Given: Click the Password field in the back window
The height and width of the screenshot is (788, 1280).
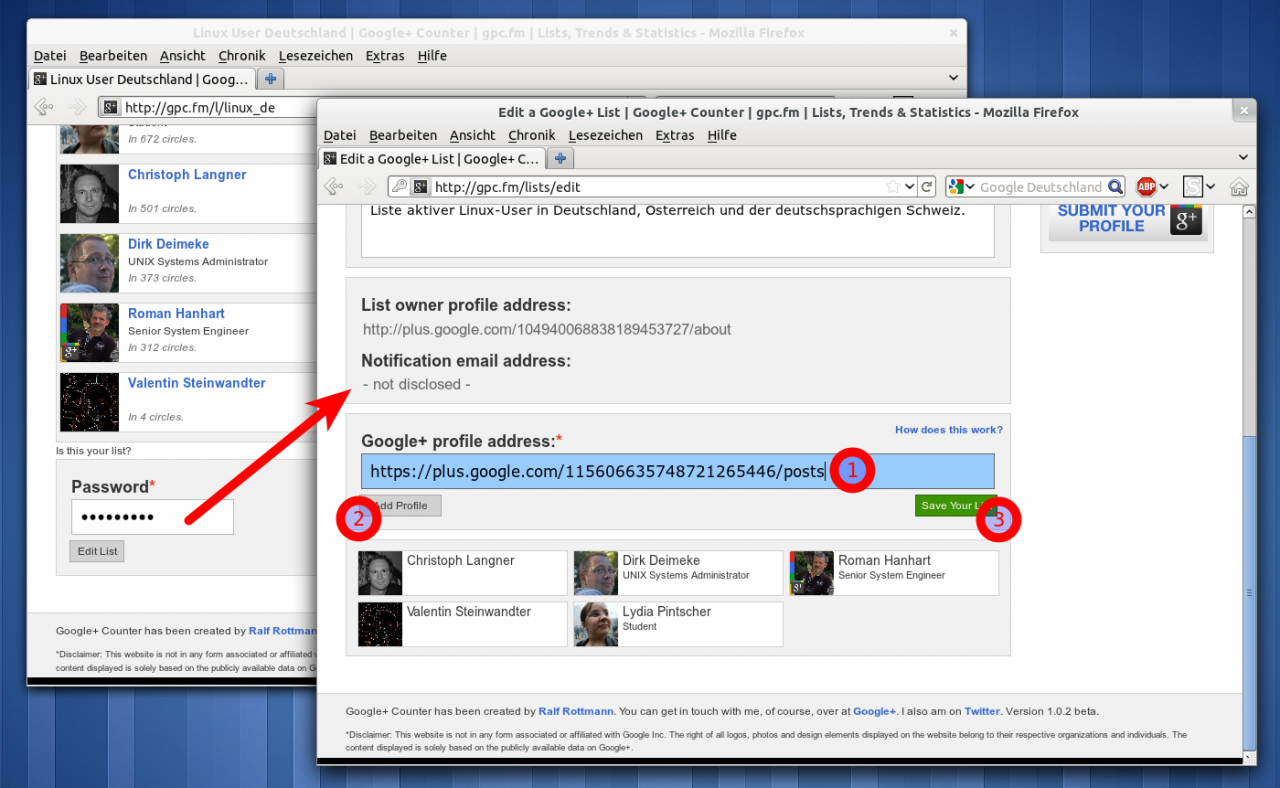Looking at the screenshot, I should point(152,517).
